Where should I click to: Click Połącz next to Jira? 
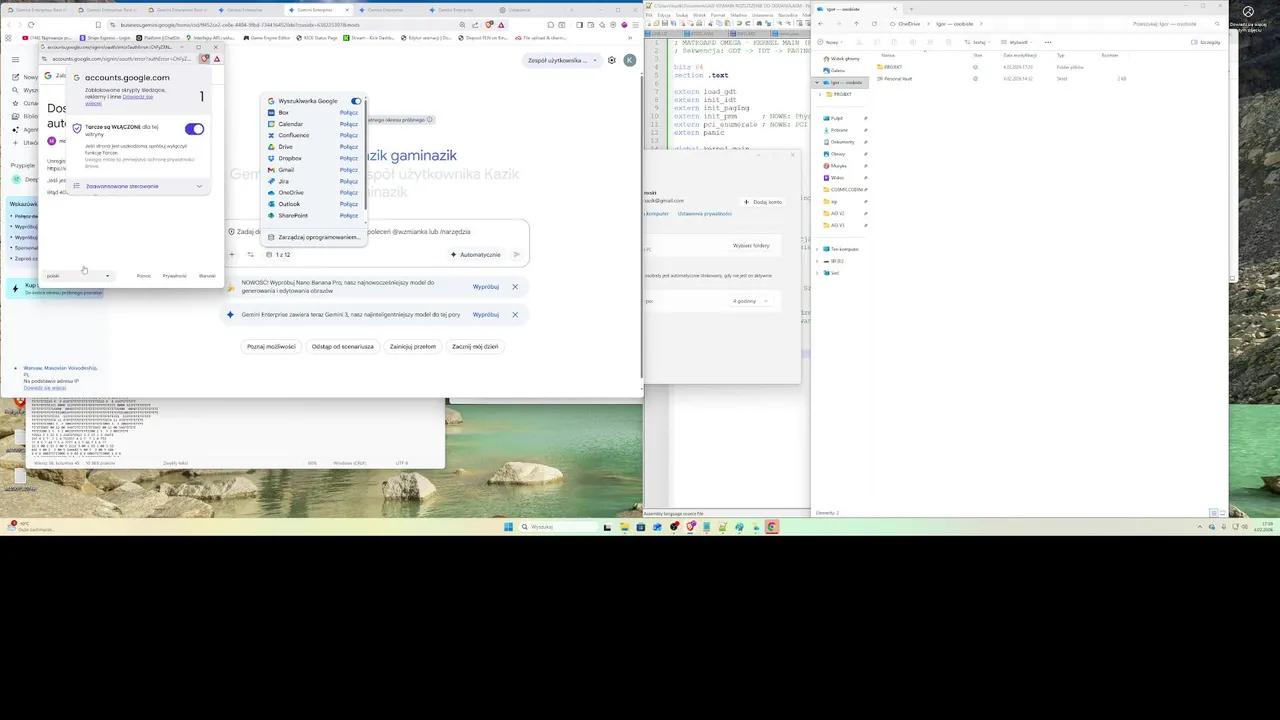click(x=349, y=181)
